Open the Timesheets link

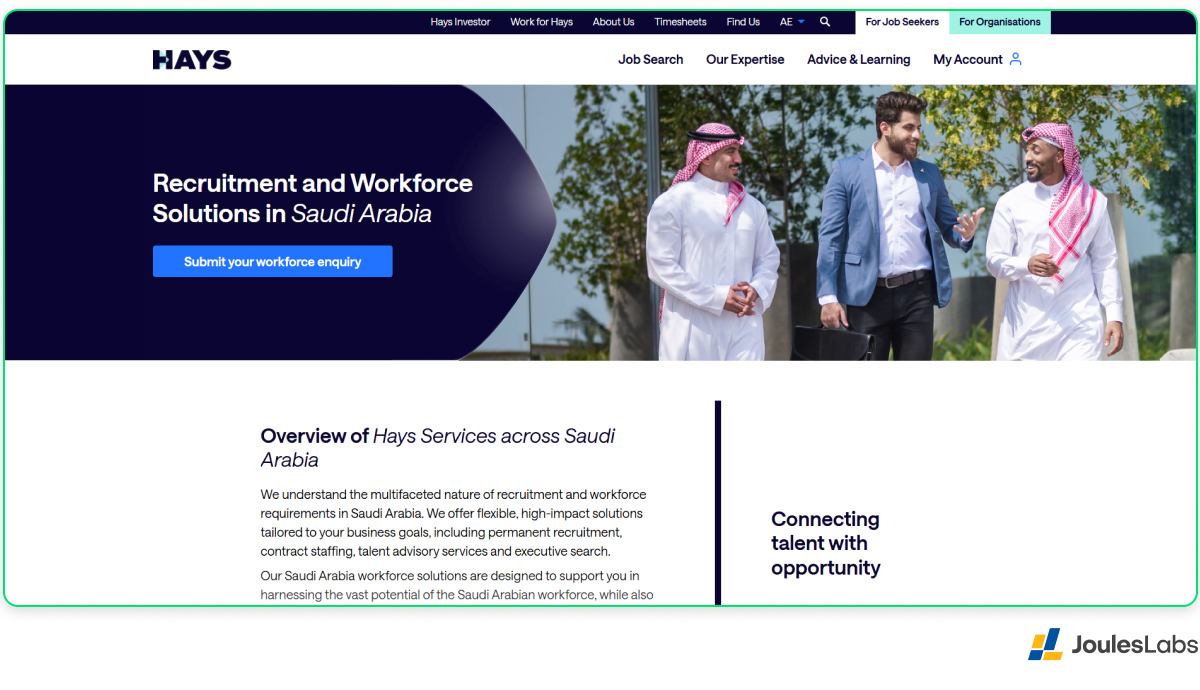pyautogui.click(x=680, y=22)
